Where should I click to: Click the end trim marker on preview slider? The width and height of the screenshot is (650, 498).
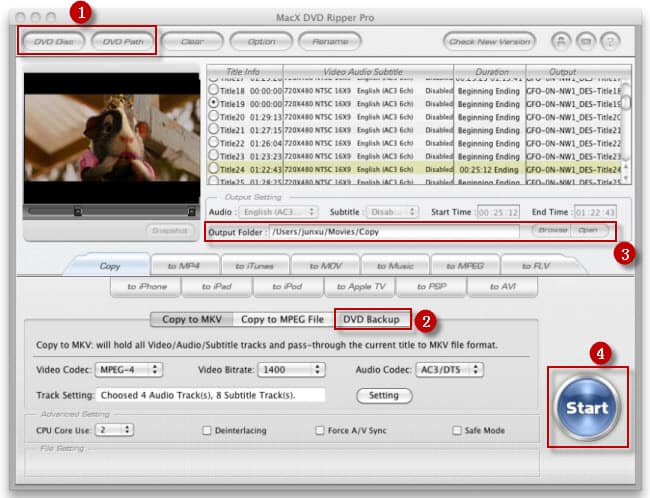click(x=191, y=212)
